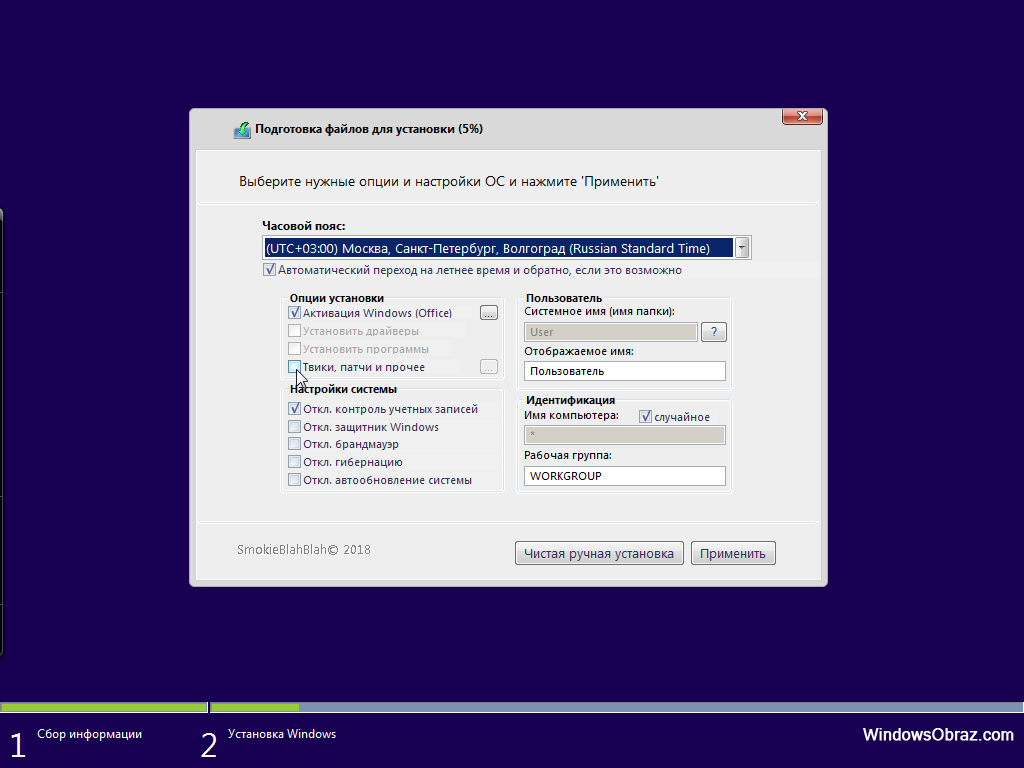Toggle automatic daylight saving time checkbox

[x=270, y=270]
